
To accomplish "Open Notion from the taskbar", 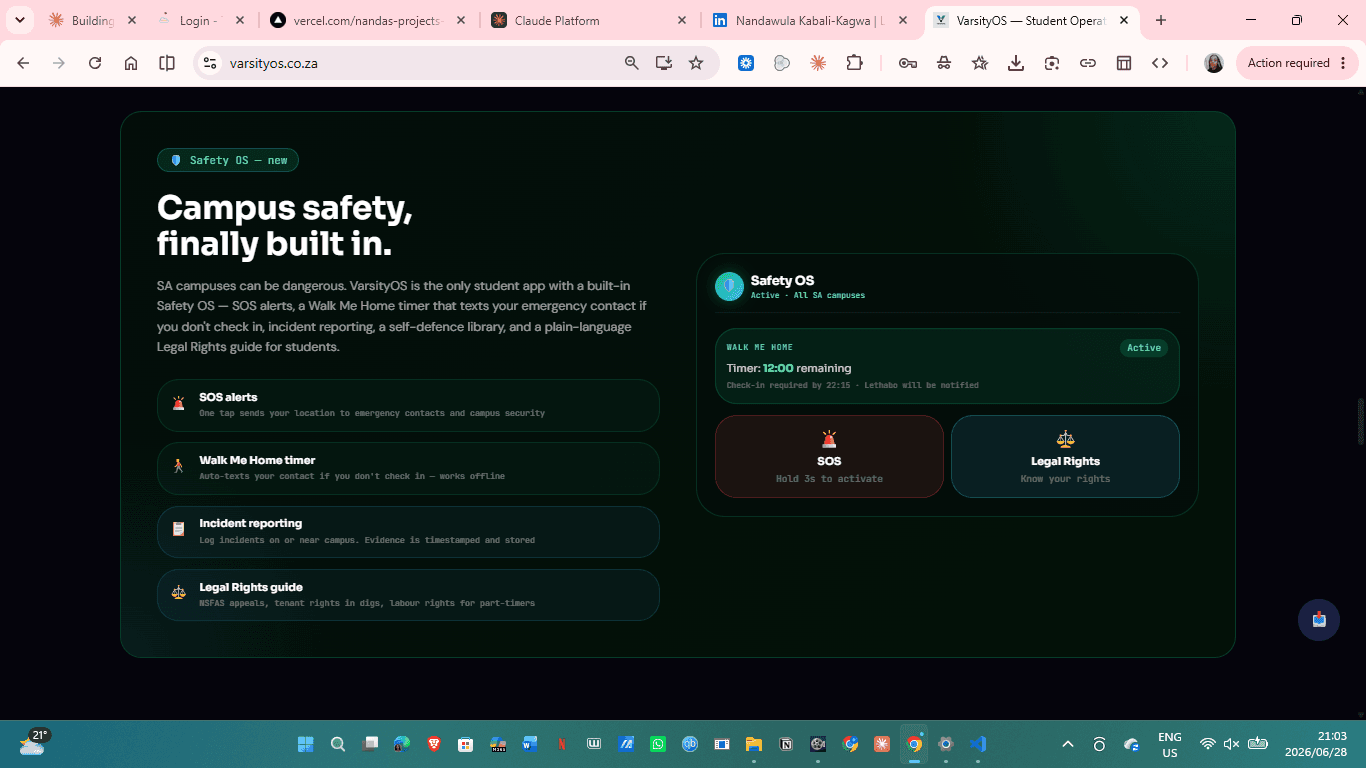I will [786, 744].
